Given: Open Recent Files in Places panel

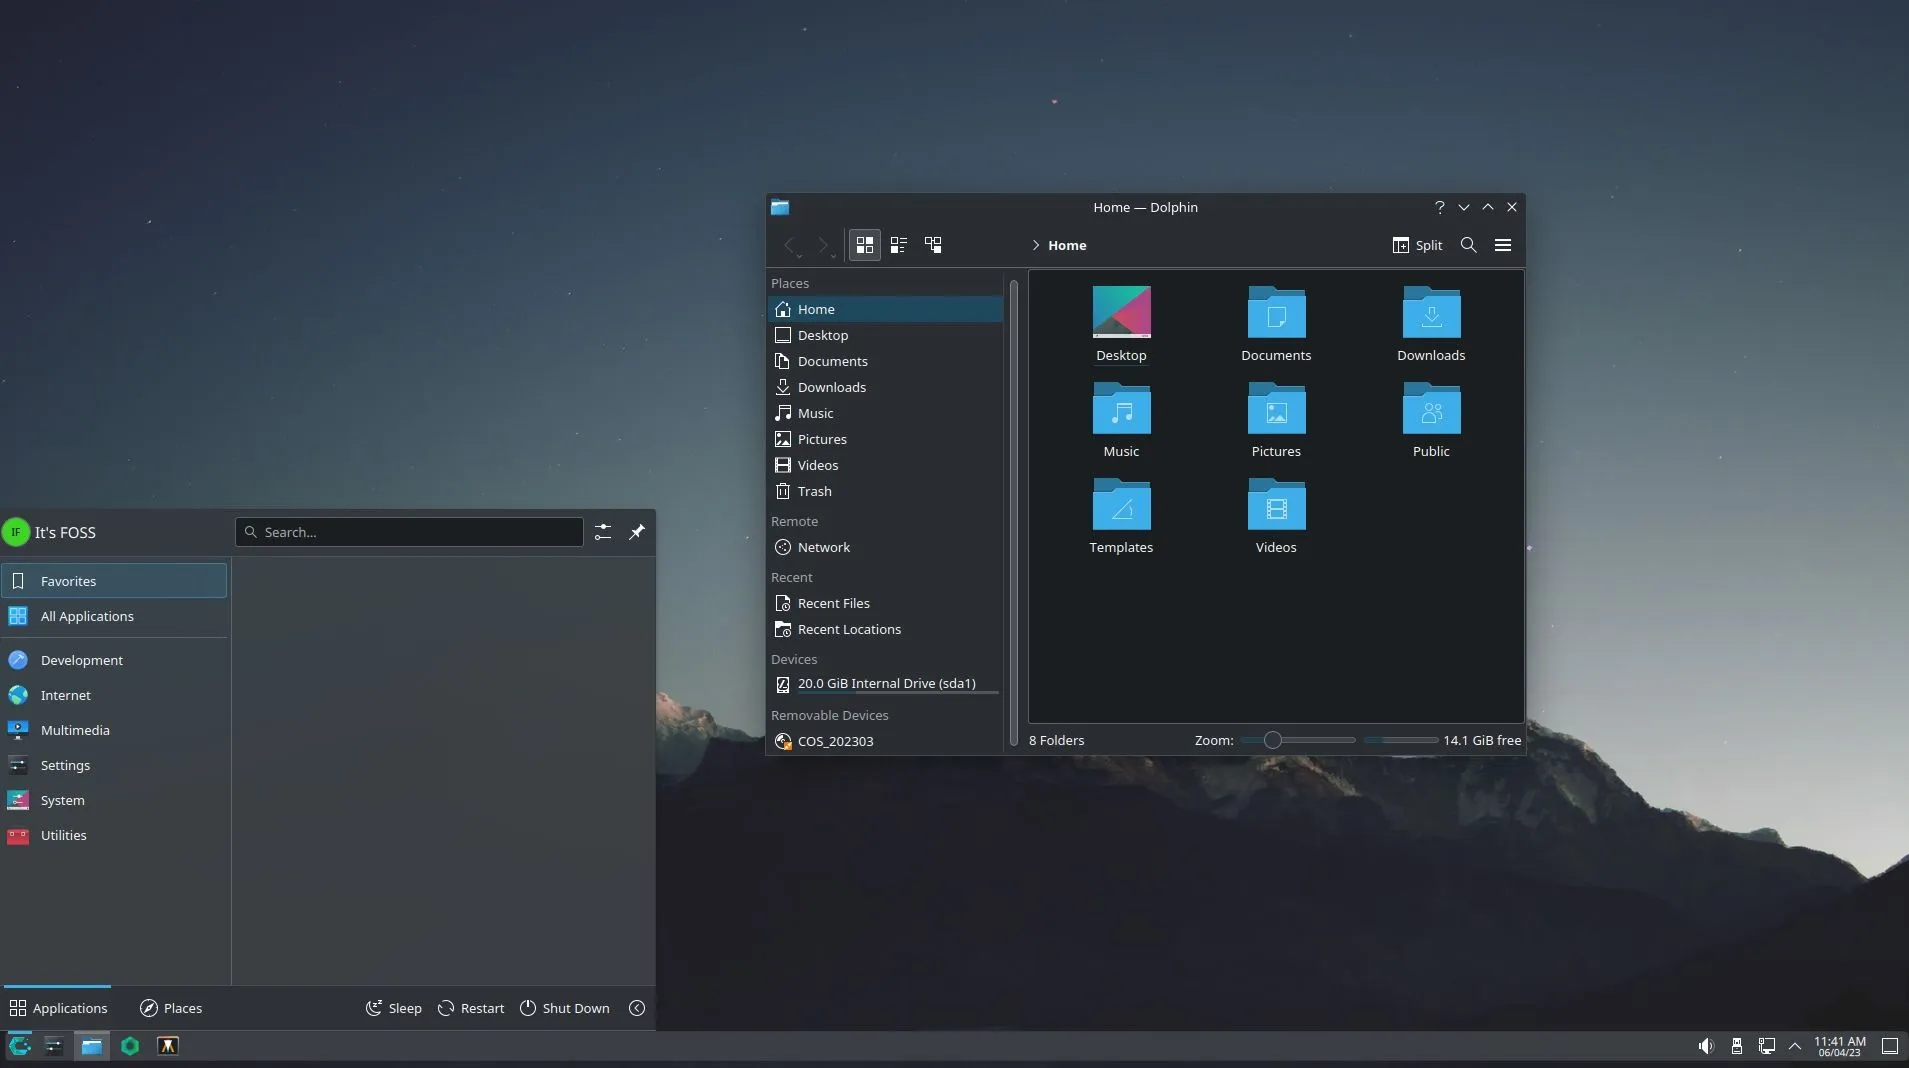Looking at the screenshot, I should click(x=833, y=603).
